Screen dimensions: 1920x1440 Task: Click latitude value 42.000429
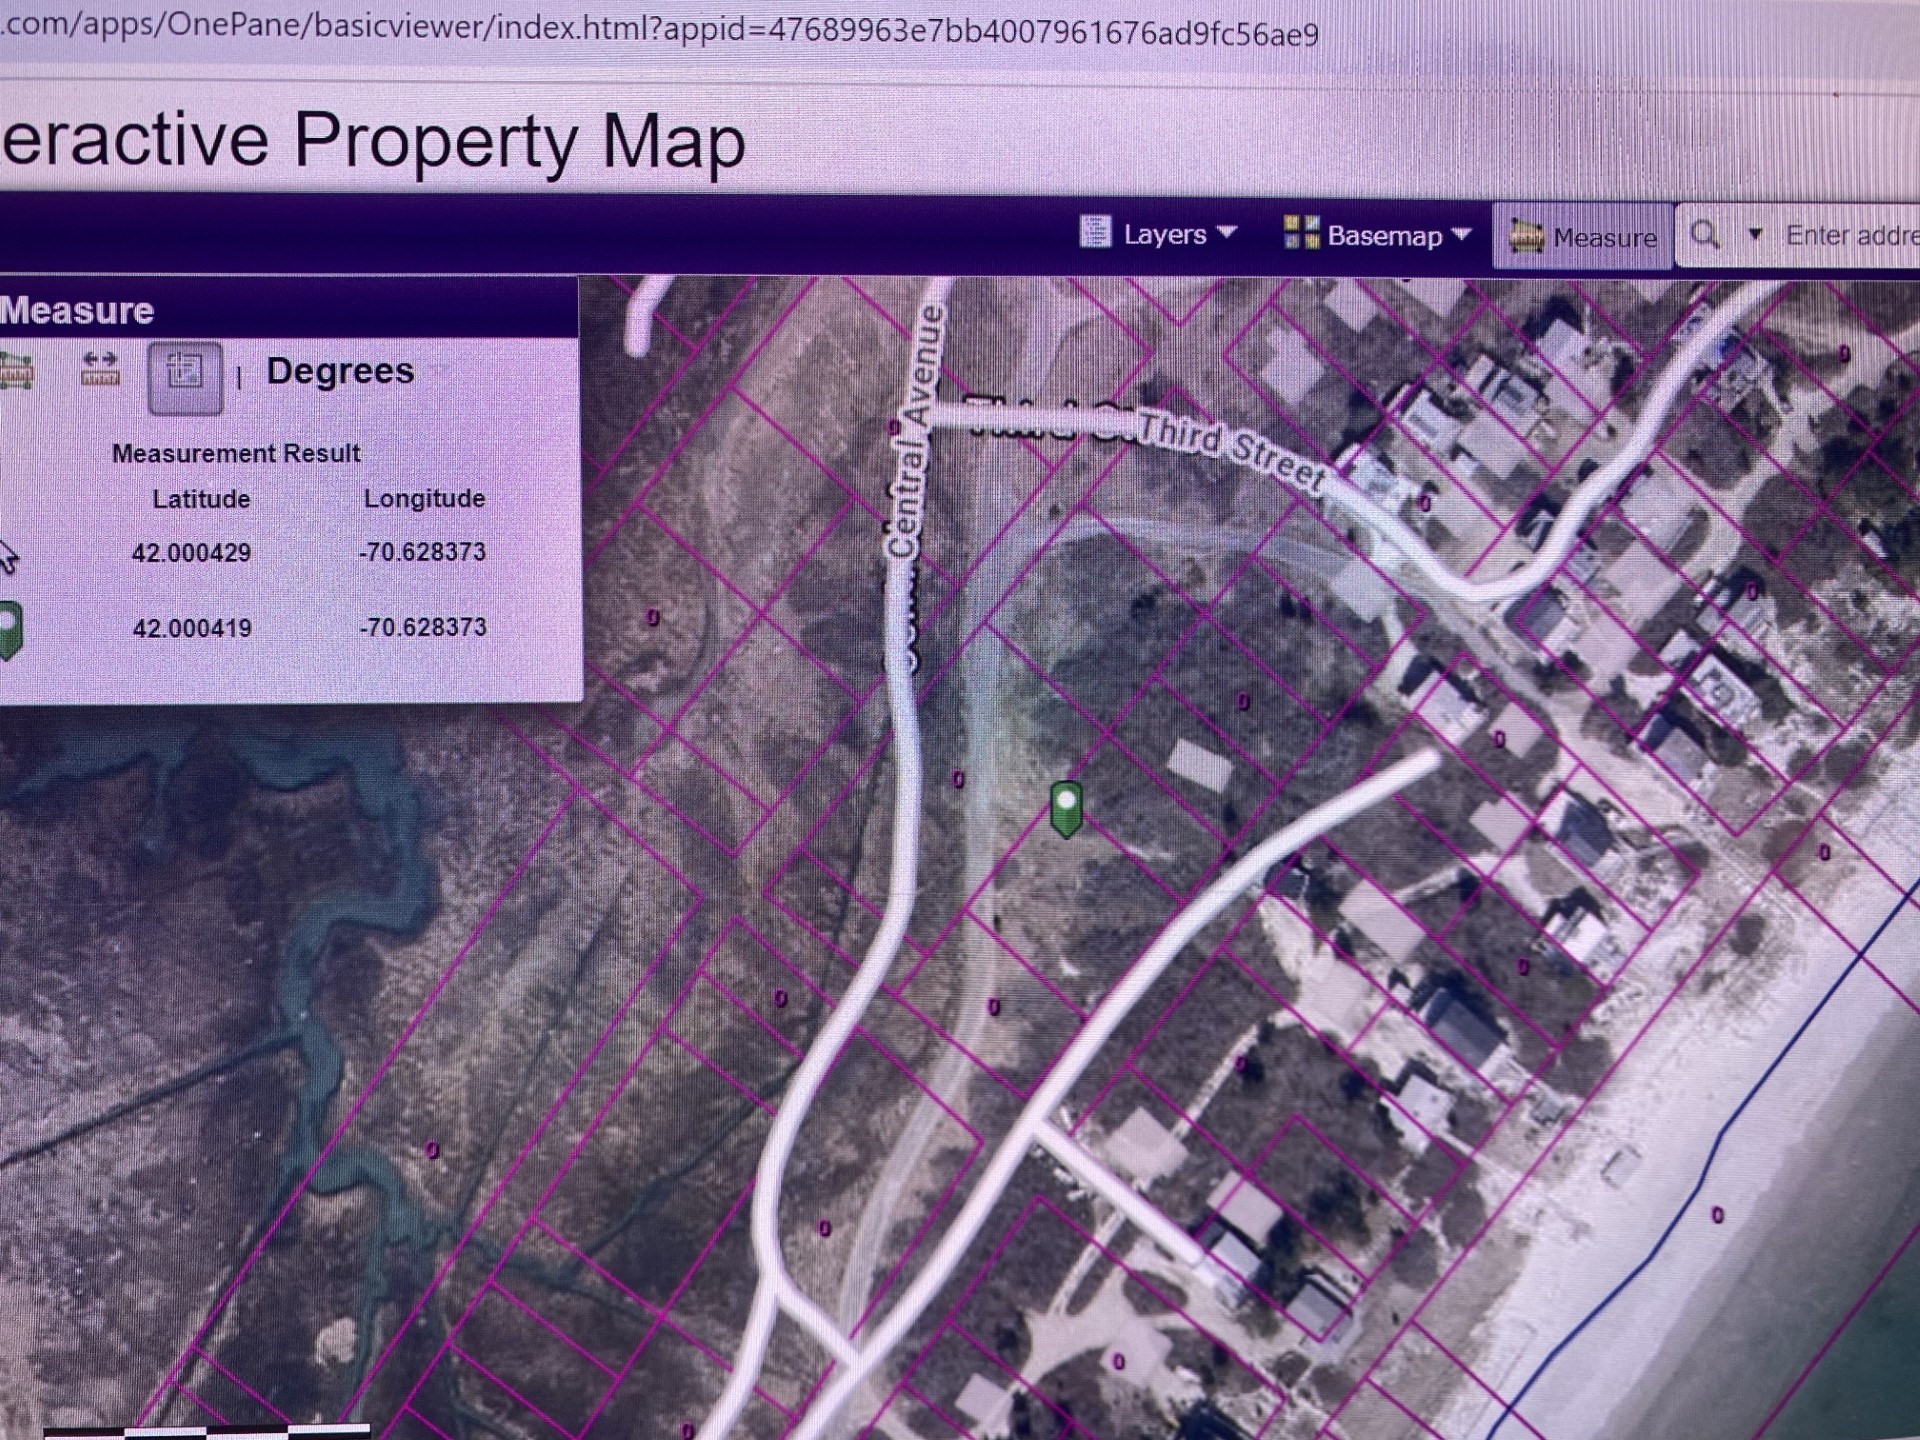pos(191,553)
